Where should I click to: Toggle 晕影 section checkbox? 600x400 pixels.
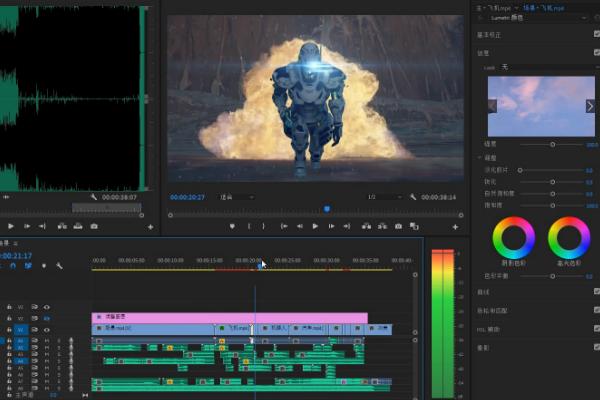click(x=597, y=347)
